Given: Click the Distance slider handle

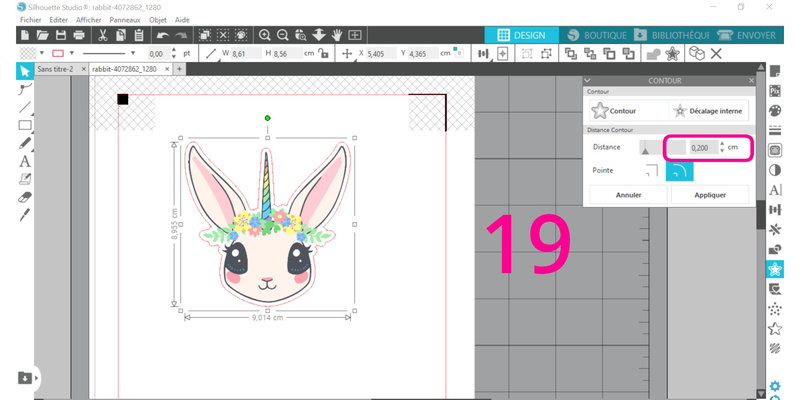Looking at the screenshot, I should coord(645,148).
